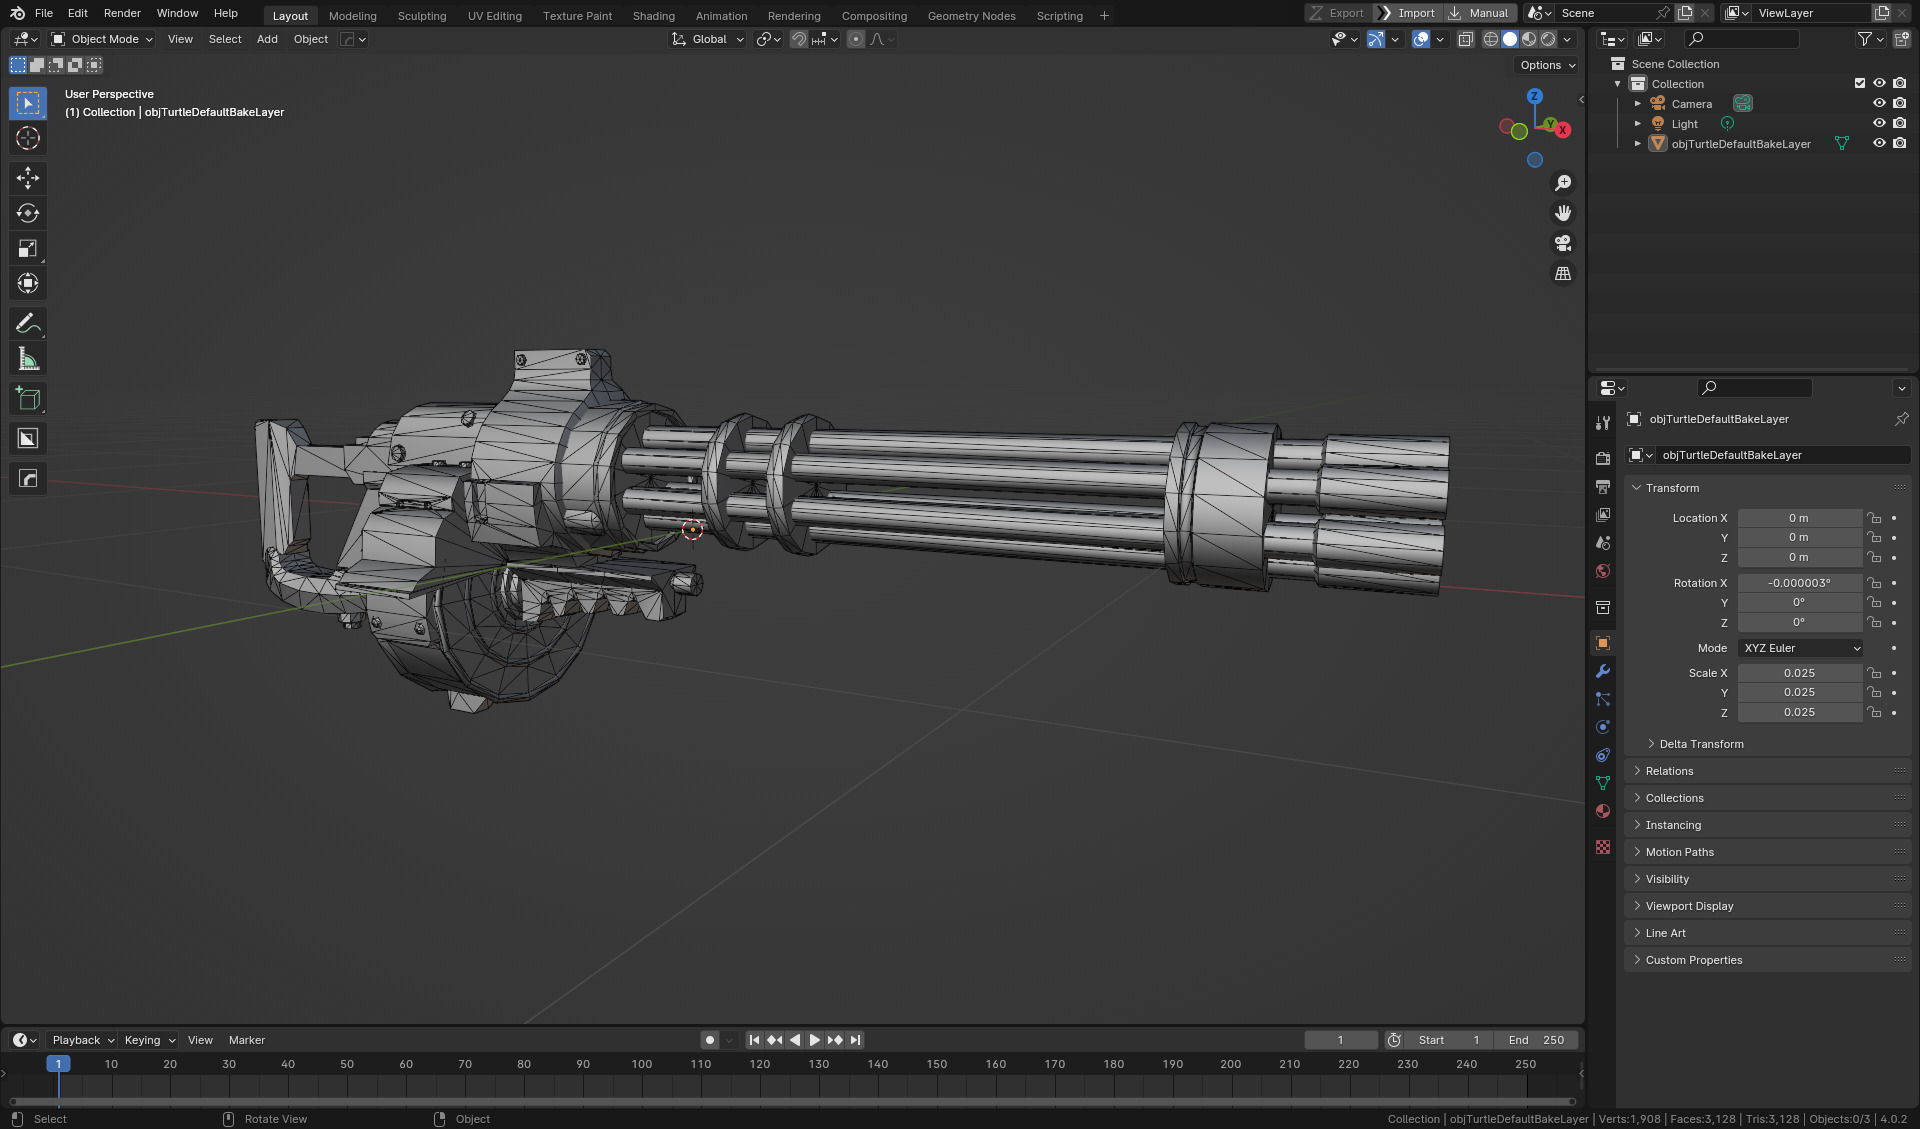Lock the Location X transform
Screen dimensions: 1920x1129
click(1874, 518)
